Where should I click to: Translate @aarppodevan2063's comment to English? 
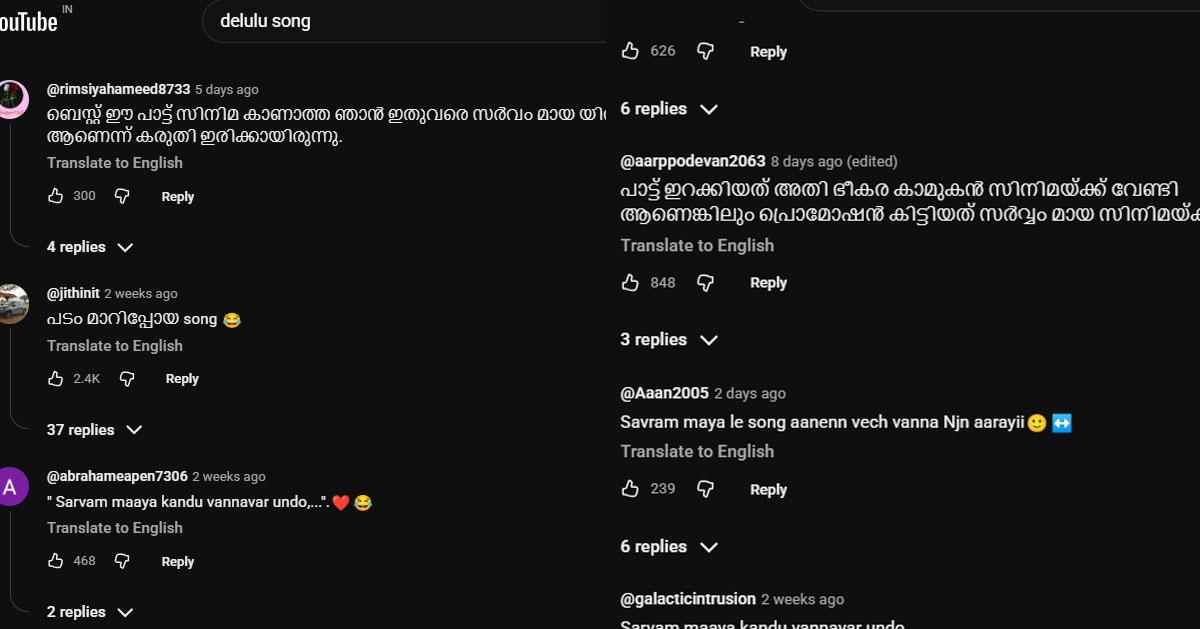coord(697,246)
